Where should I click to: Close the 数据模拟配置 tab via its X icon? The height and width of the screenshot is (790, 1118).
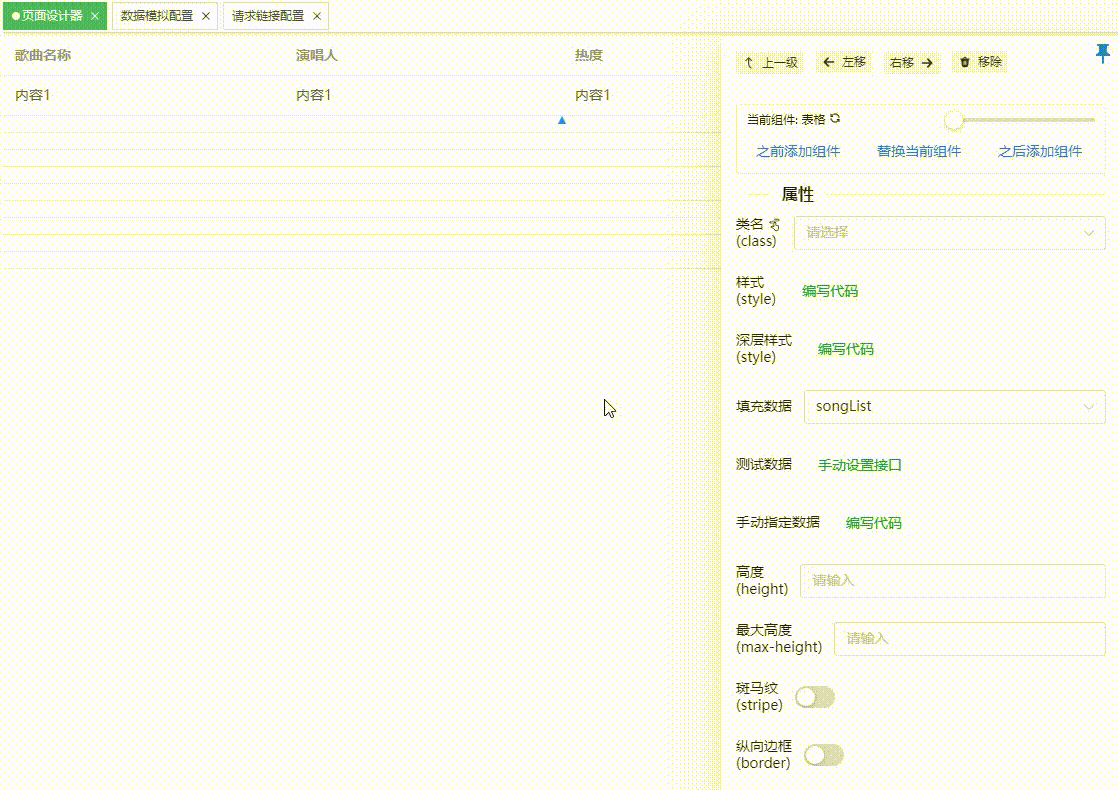pos(205,16)
